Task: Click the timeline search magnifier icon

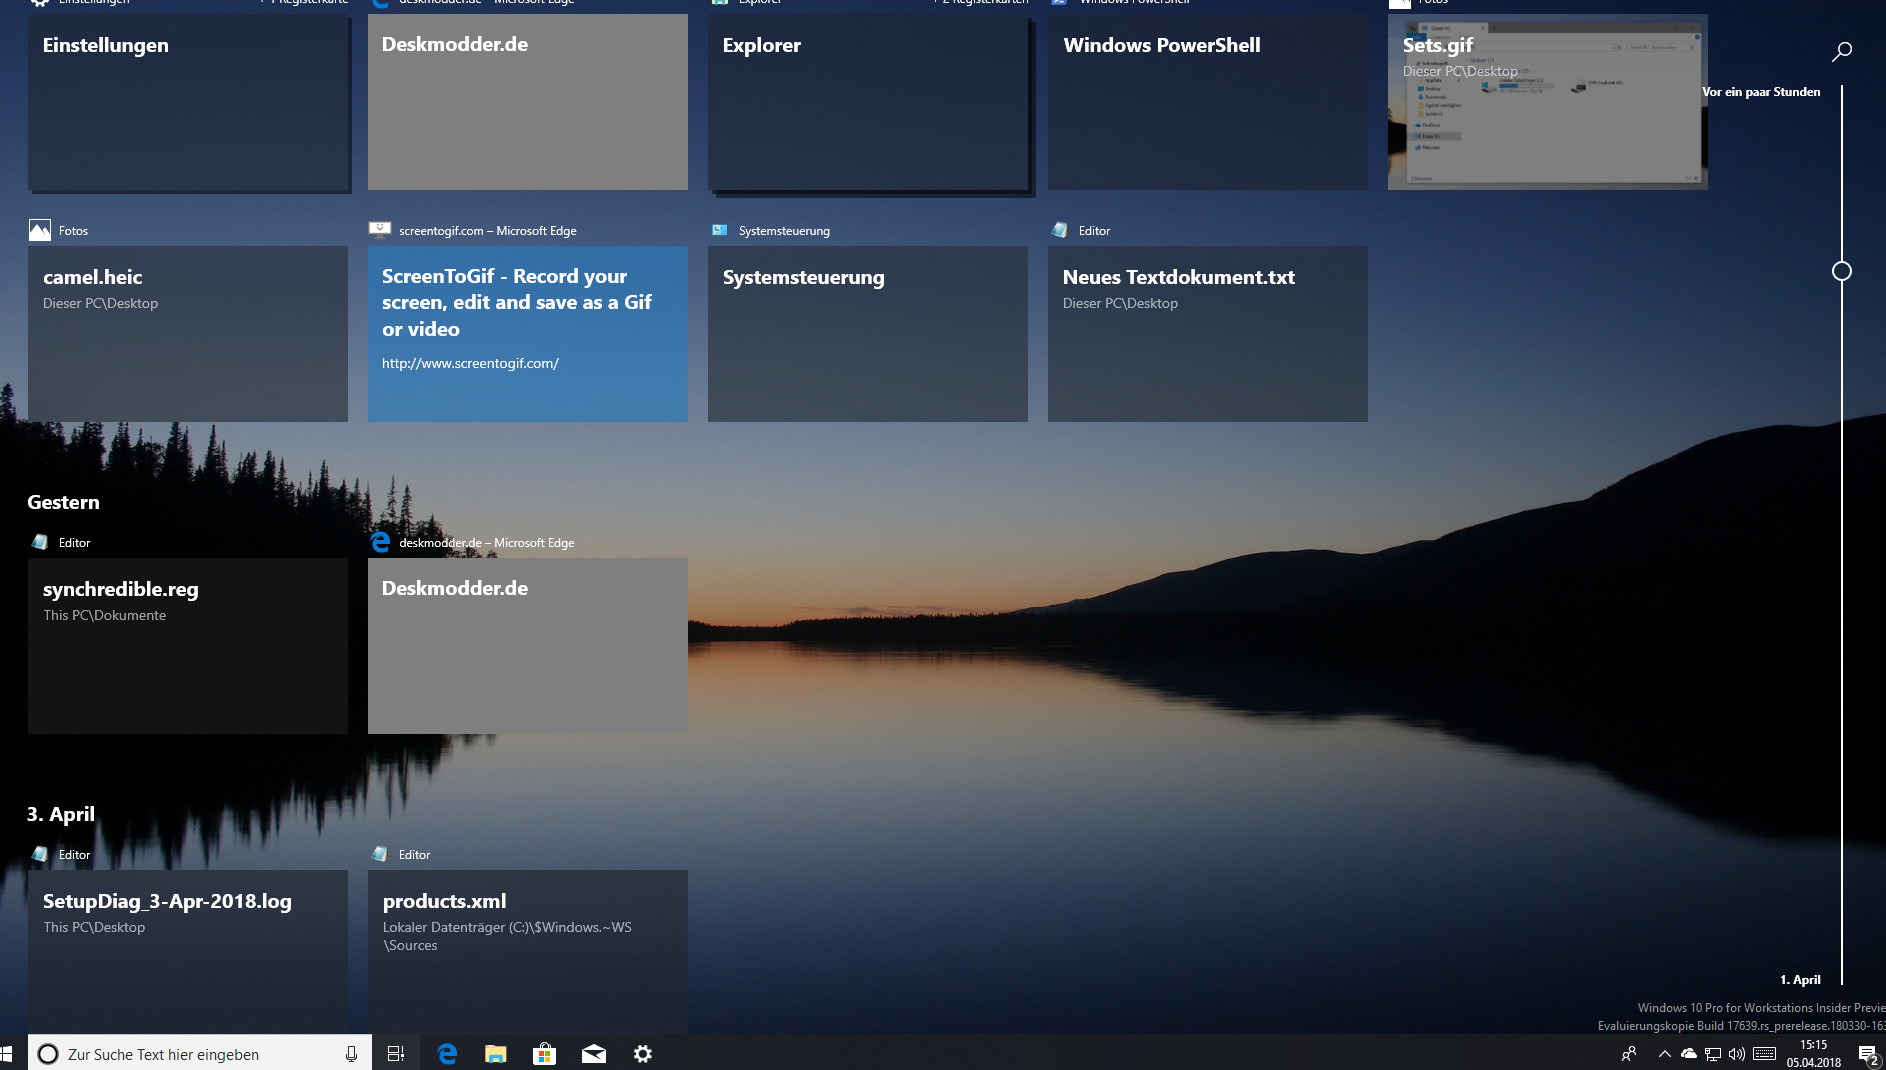Action: tap(1842, 51)
